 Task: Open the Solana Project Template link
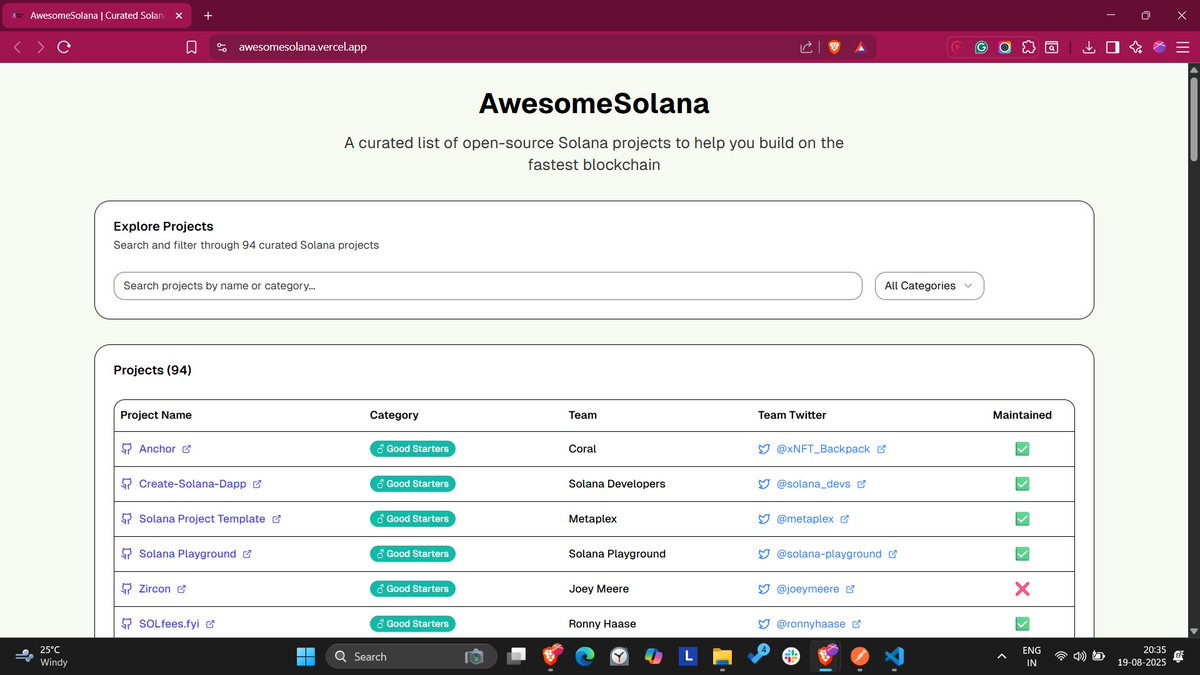202,519
